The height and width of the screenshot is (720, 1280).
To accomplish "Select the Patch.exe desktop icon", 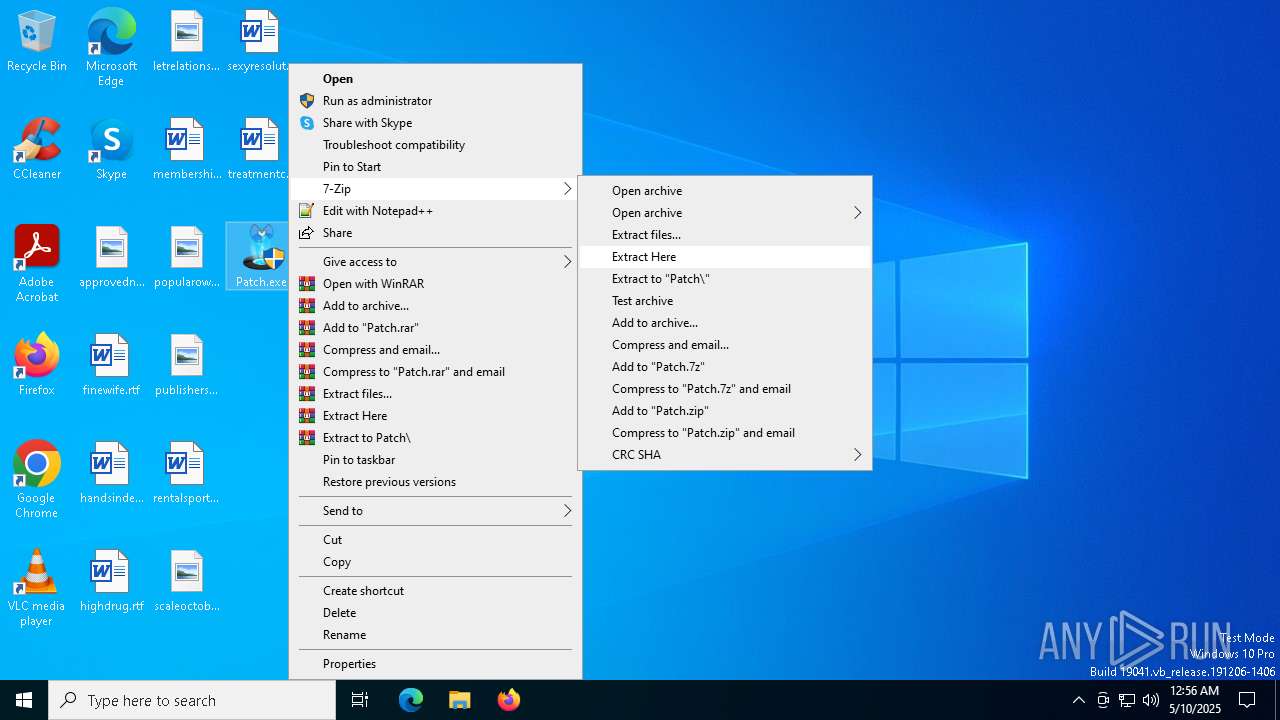I will tap(259, 257).
